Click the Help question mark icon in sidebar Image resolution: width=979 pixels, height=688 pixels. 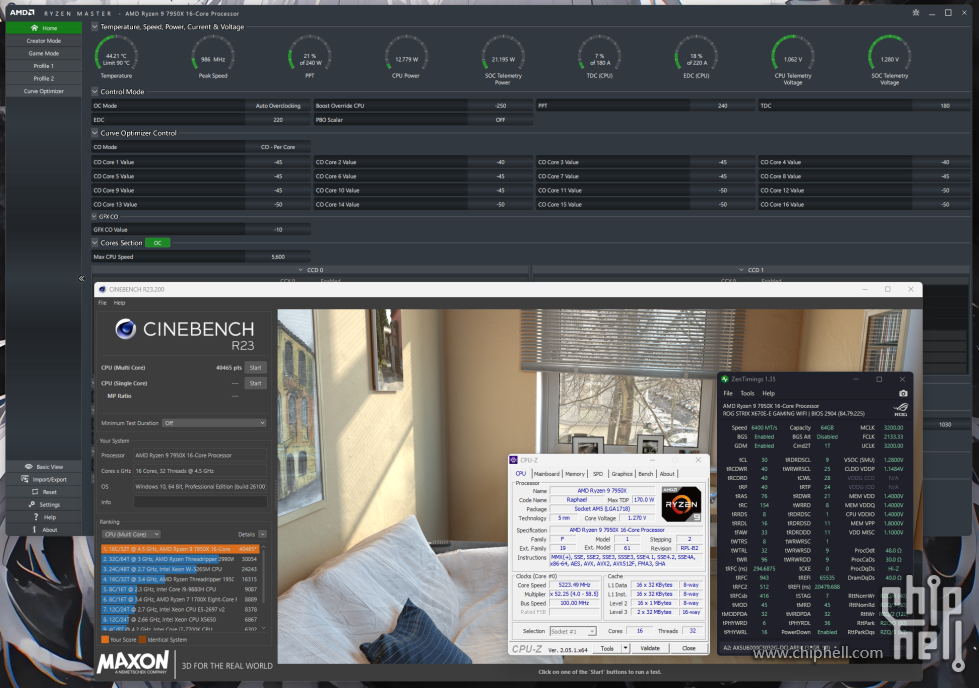point(36,517)
